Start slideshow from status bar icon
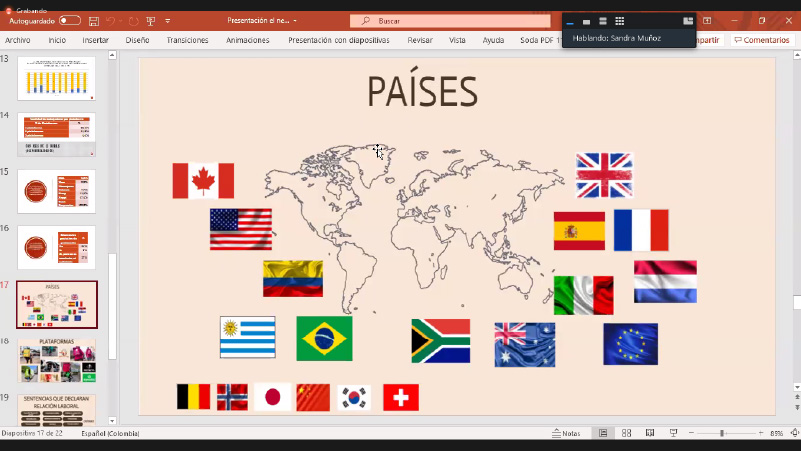The height and width of the screenshot is (451, 801). pyautogui.click(x=673, y=433)
